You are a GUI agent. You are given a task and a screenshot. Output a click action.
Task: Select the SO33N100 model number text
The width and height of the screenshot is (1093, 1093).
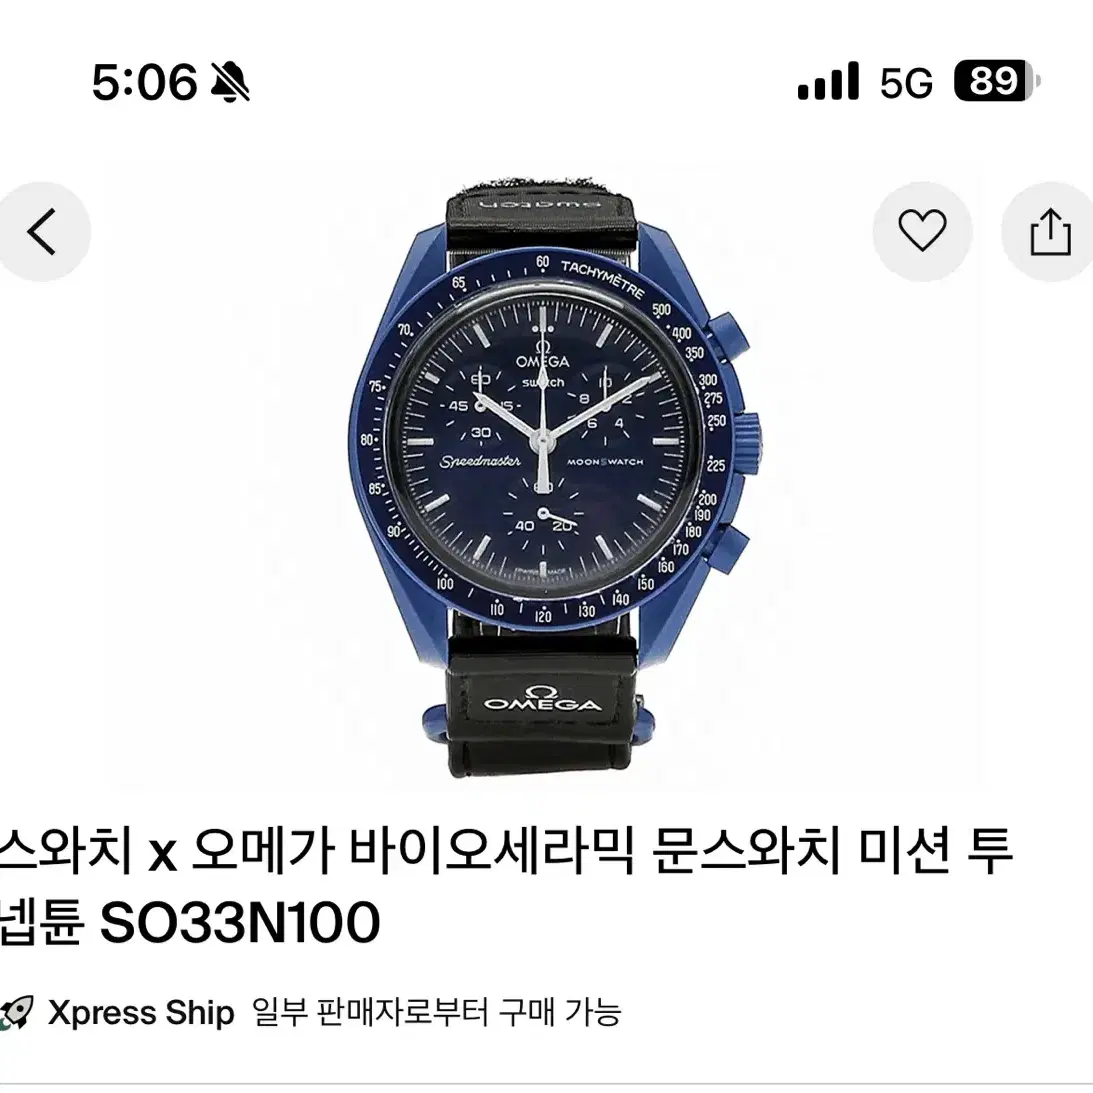click(x=240, y=922)
